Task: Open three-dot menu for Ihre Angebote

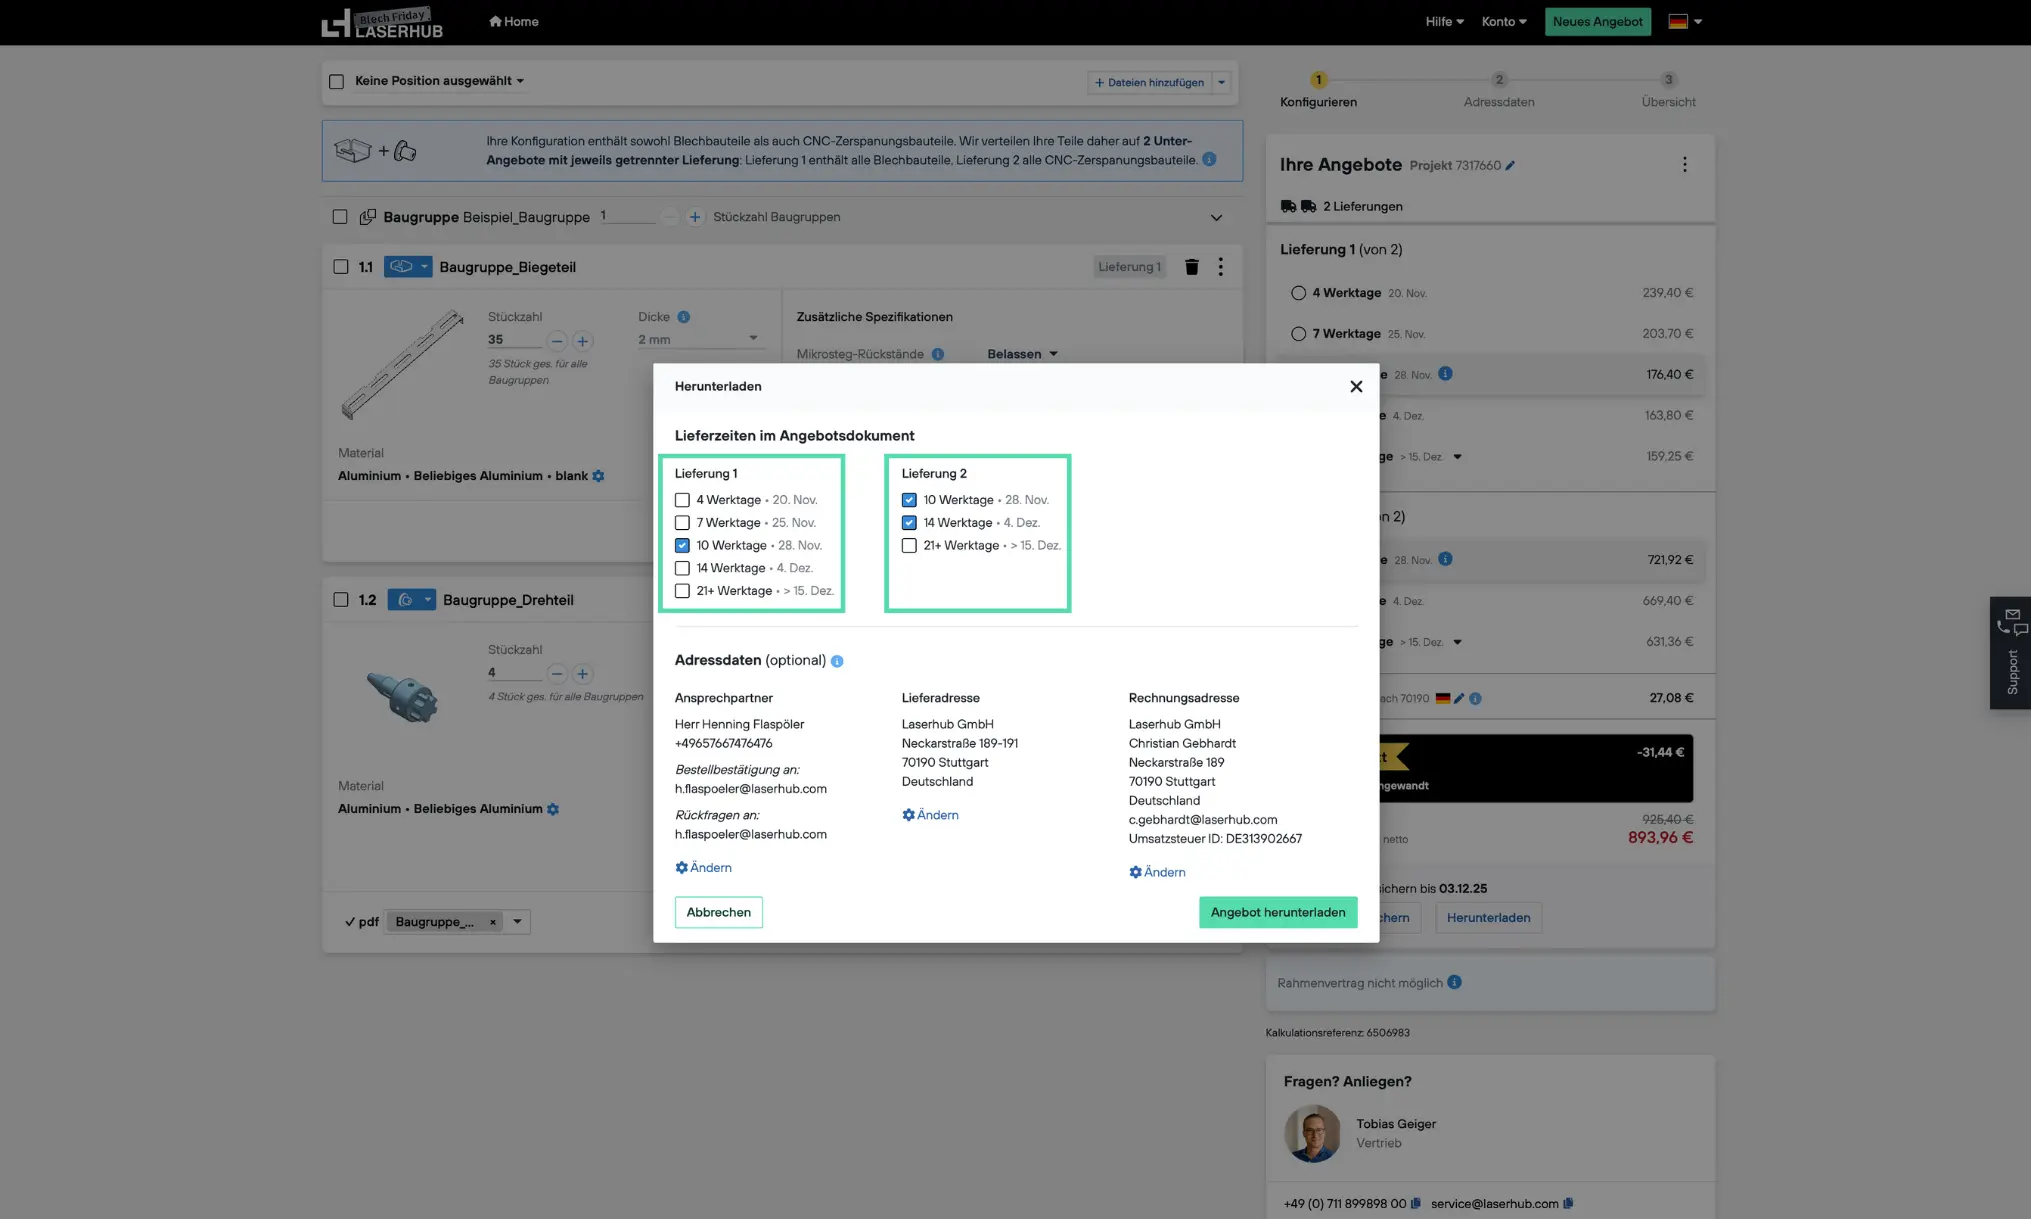Action: [x=1684, y=165]
